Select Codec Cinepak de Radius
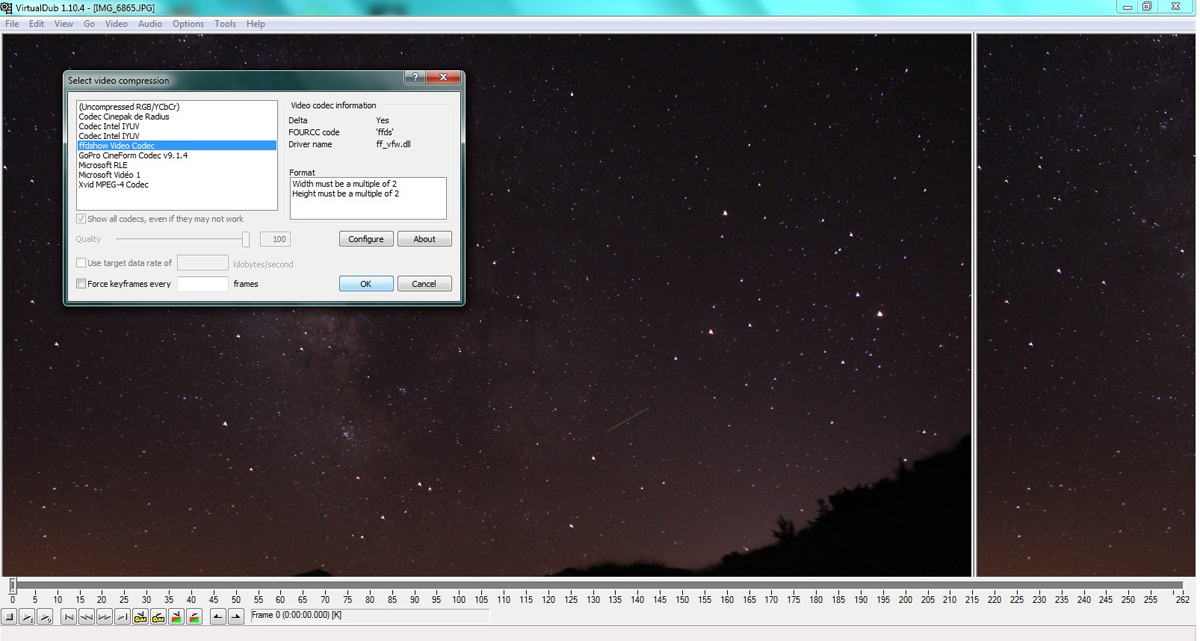The width and height of the screenshot is (1200, 641). 177,116
